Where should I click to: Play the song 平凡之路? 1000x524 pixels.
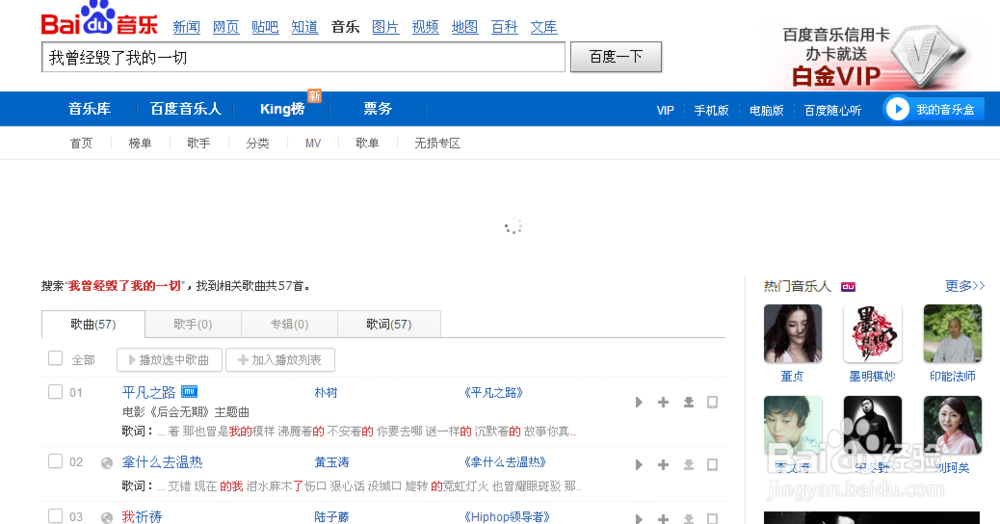[x=638, y=402]
